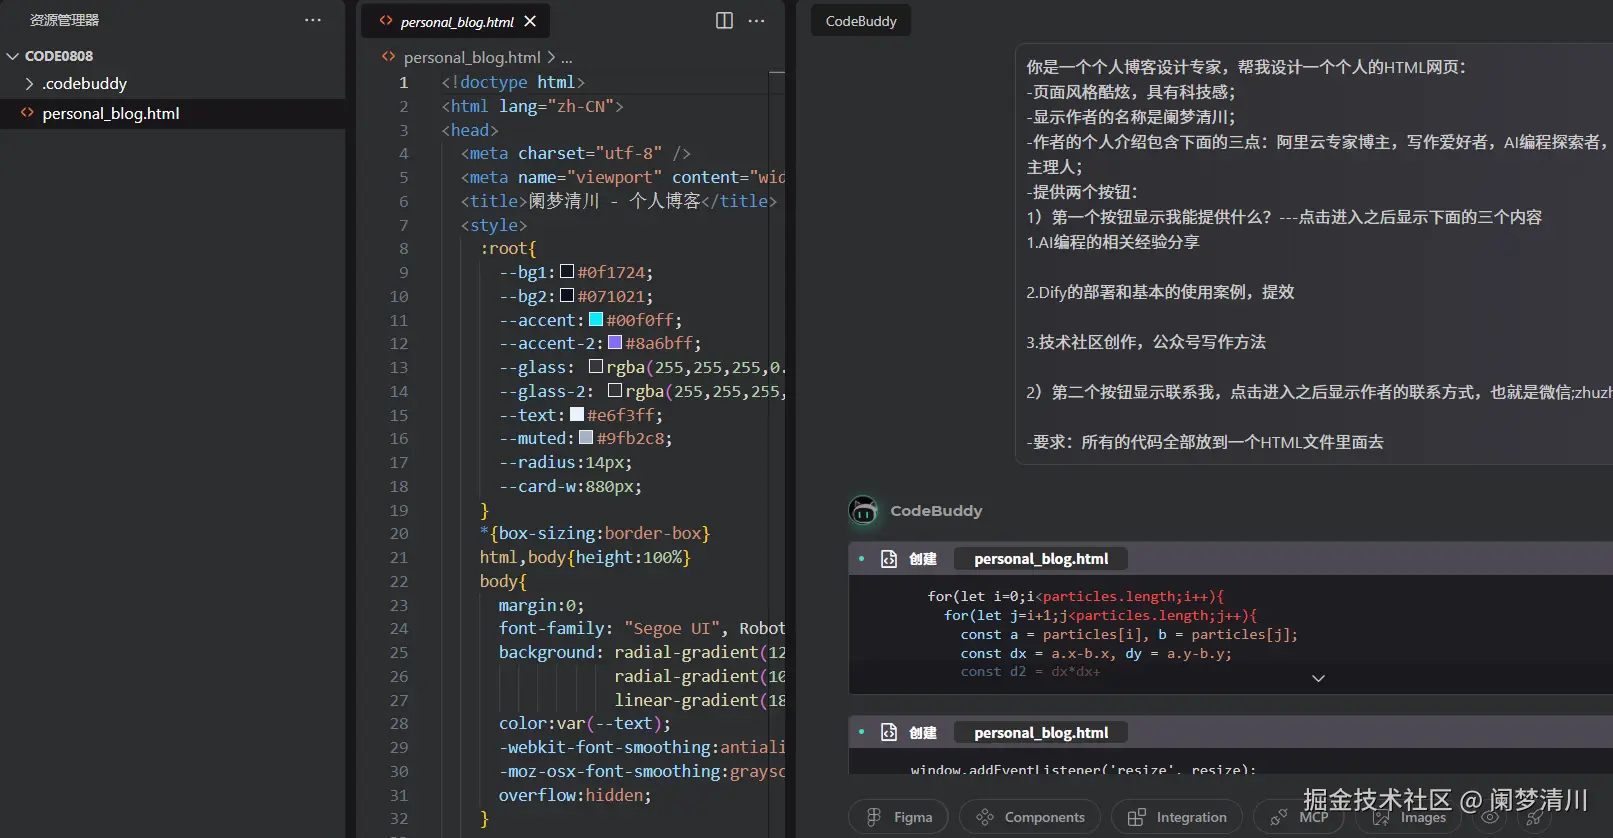
Task: Open color picker for --bg1 #0f1724 swatch
Action: click(567, 271)
